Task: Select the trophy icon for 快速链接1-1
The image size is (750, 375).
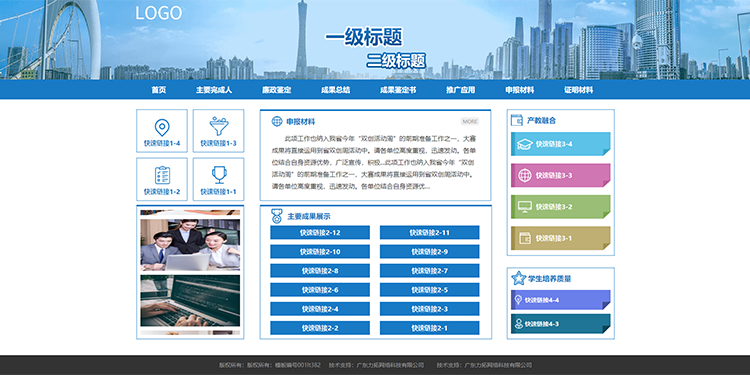Action: pyautogui.click(x=219, y=175)
